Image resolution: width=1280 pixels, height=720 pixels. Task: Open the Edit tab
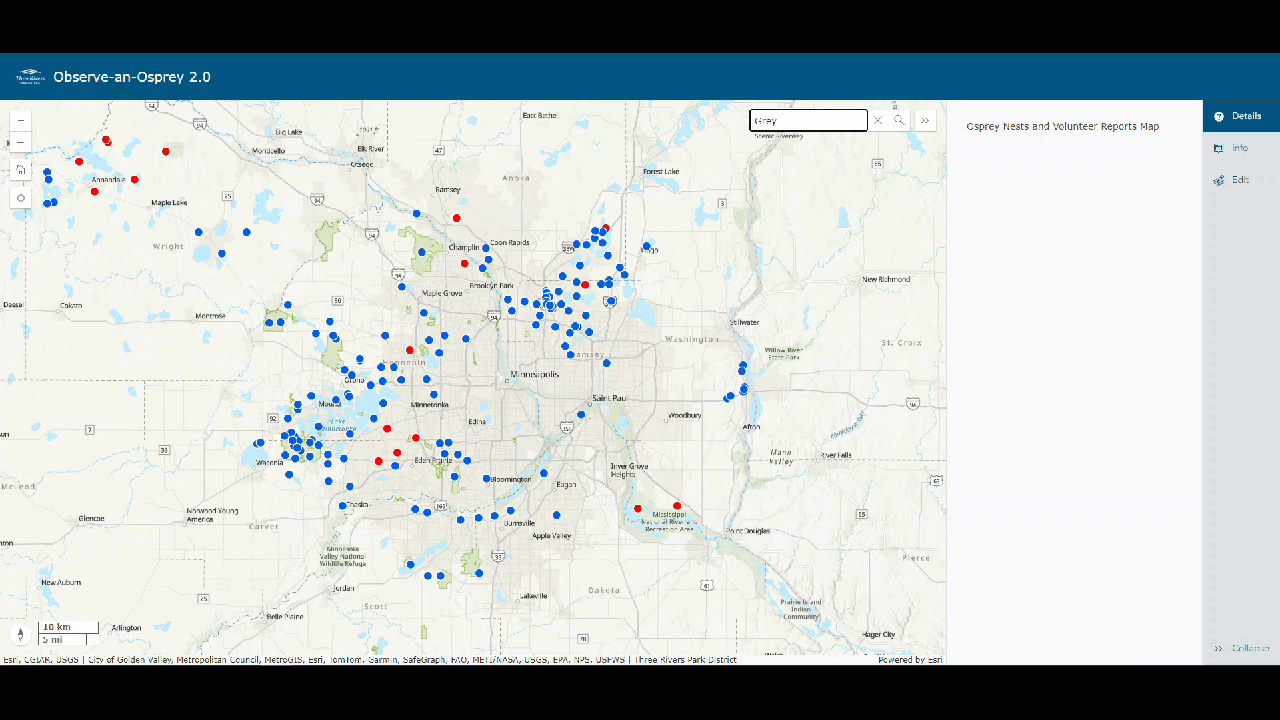tap(1241, 180)
